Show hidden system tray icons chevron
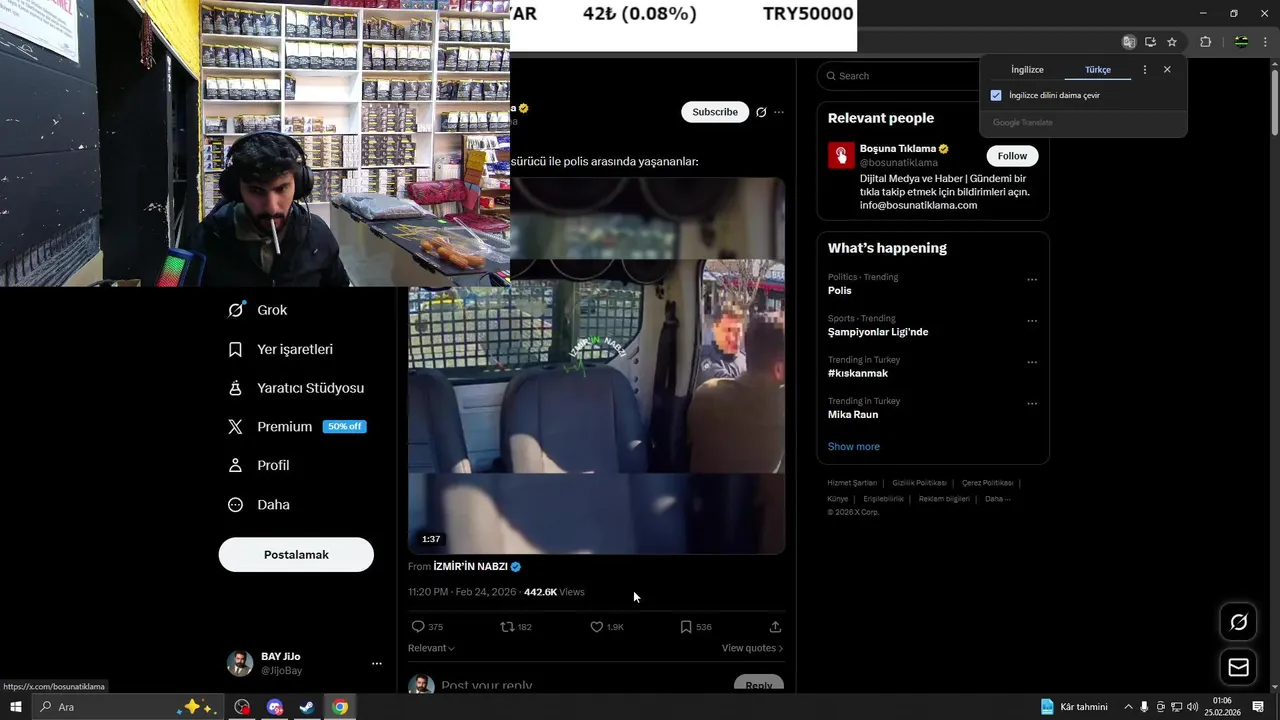This screenshot has height=720, width=1280. (1129, 707)
